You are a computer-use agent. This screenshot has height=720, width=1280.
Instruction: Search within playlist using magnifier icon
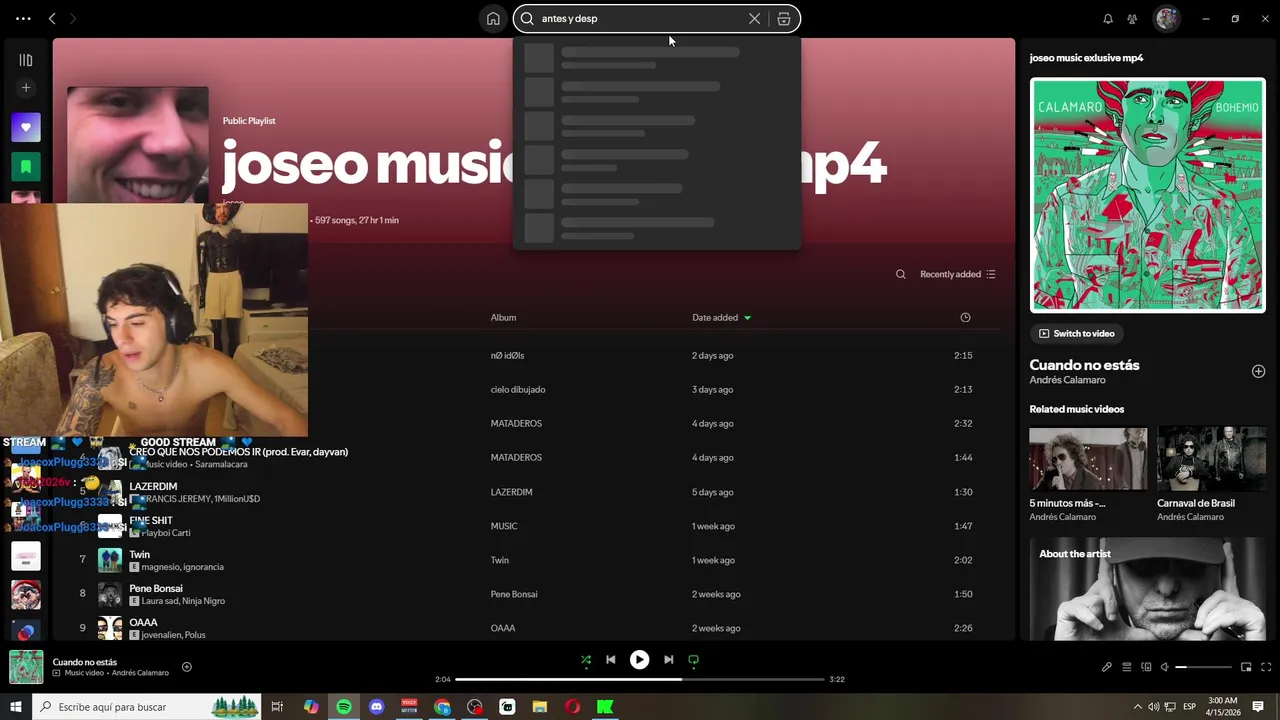click(x=901, y=274)
